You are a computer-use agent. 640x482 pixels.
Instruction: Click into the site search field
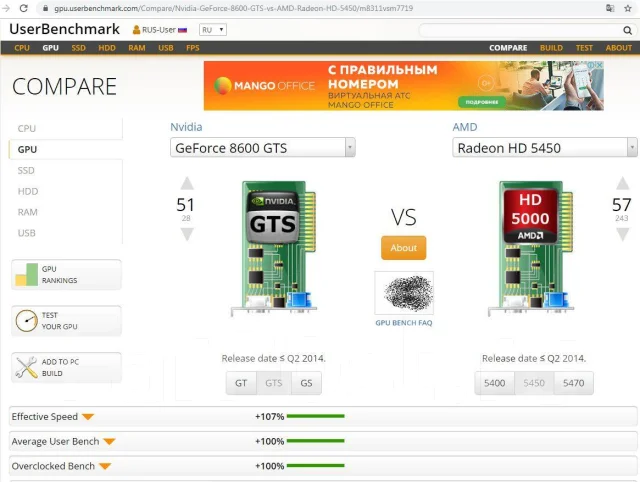point(520,30)
